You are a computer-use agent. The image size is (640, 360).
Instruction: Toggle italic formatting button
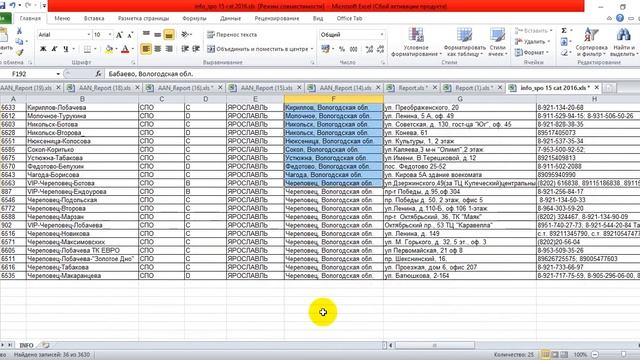(x=54, y=49)
